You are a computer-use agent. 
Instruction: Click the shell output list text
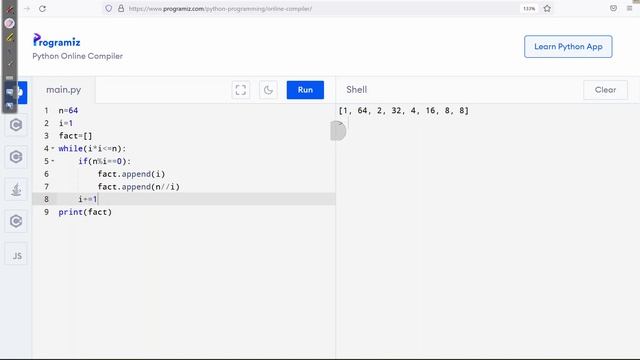click(404, 111)
